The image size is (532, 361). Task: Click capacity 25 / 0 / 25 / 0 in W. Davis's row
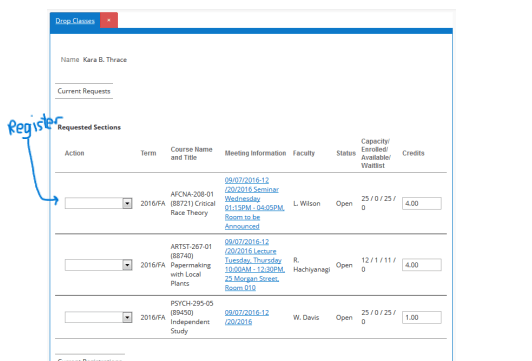click(378, 317)
